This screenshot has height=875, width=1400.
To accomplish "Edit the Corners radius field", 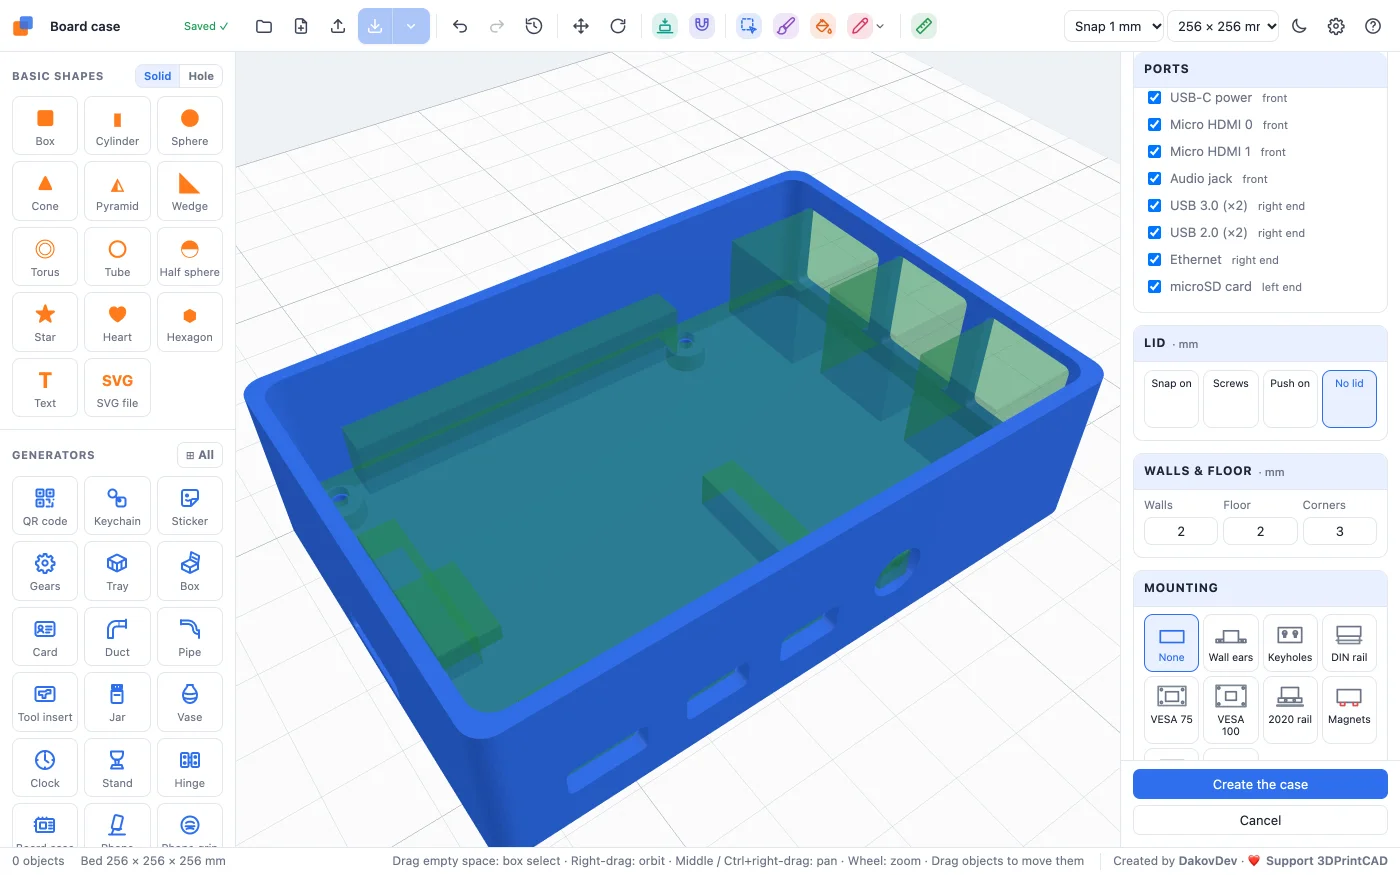I will pyautogui.click(x=1340, y=531).
